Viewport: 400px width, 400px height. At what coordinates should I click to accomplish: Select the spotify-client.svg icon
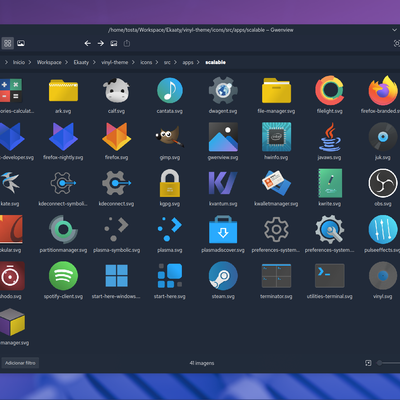(63, 276)
